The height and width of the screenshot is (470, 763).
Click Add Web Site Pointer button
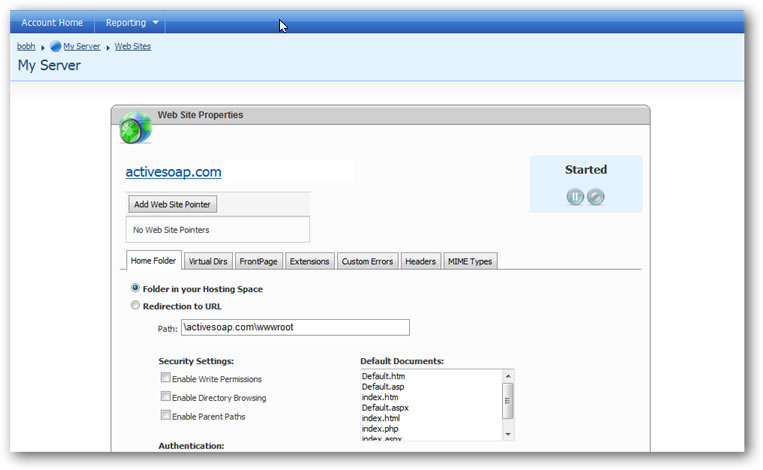(x=172, y=204)
